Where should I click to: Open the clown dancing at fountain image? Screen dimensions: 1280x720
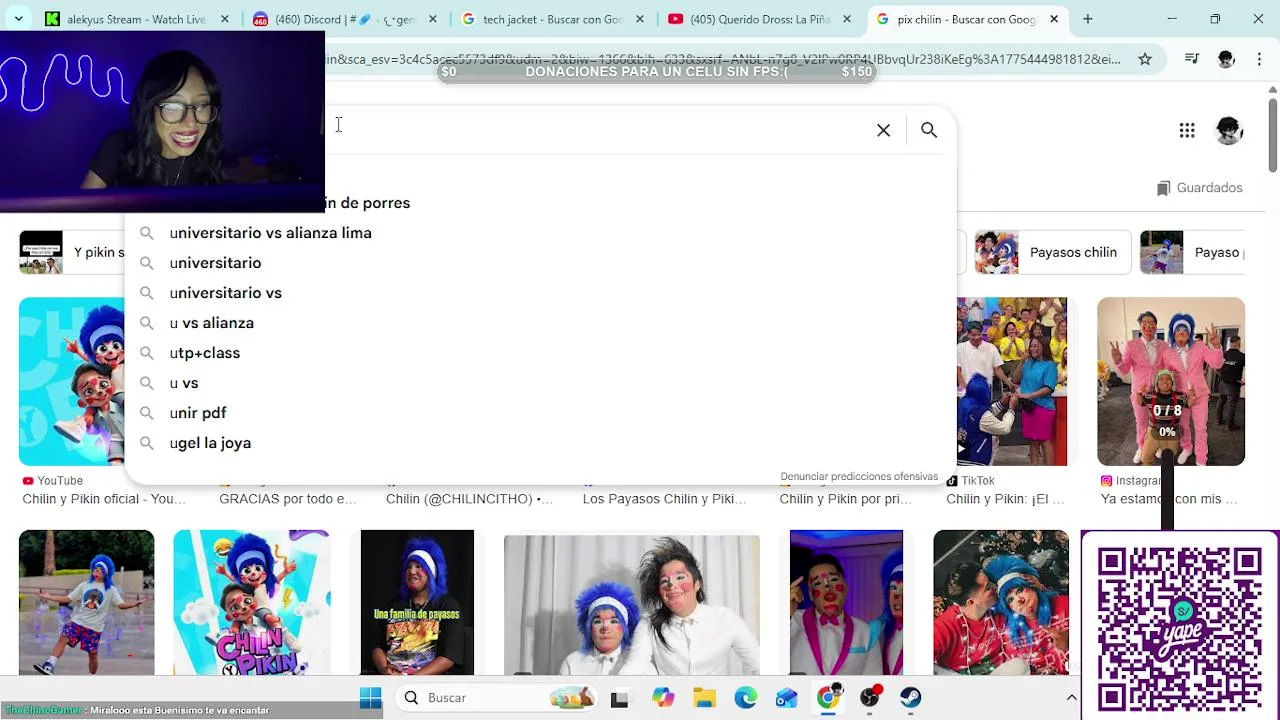coord(87,602)
